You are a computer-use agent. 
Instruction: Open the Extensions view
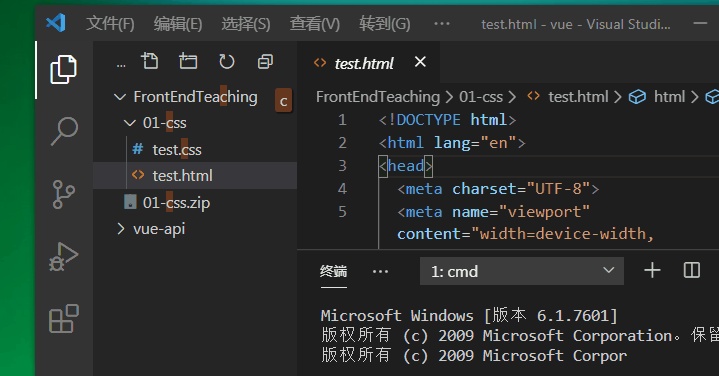point(64,318)
